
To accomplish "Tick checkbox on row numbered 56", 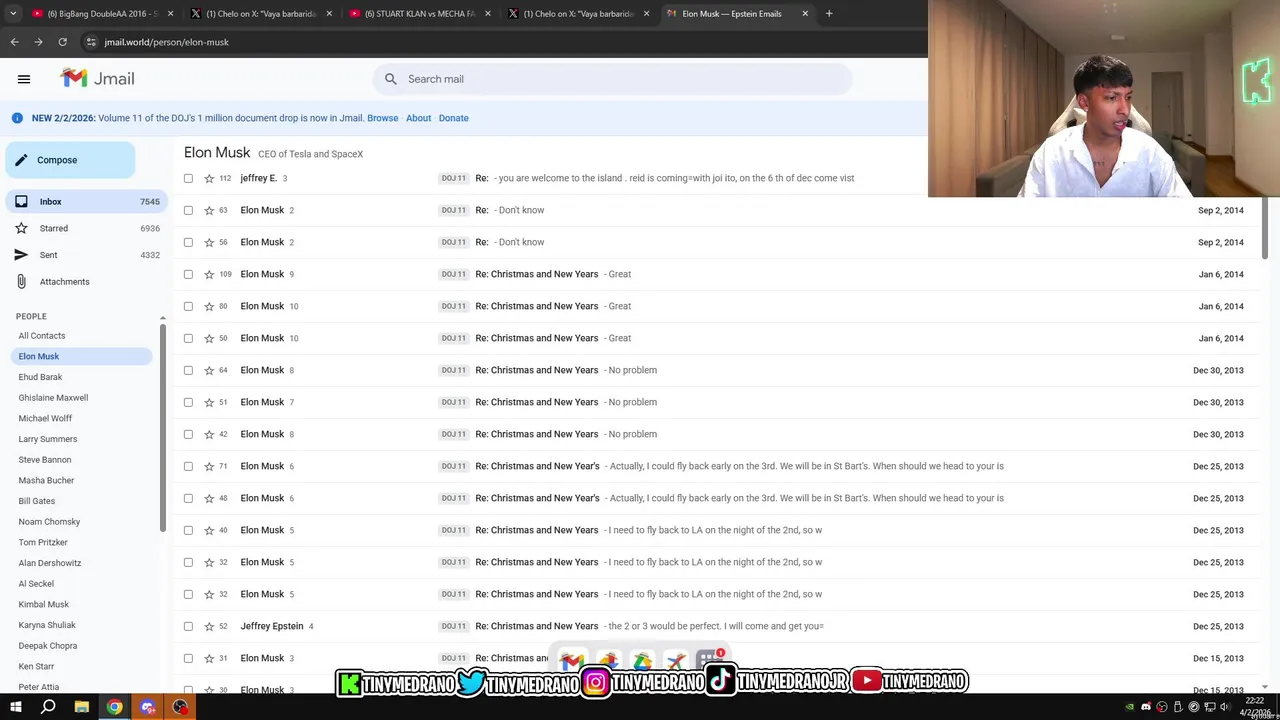I will pyautogui.click(x=188, y=242).
